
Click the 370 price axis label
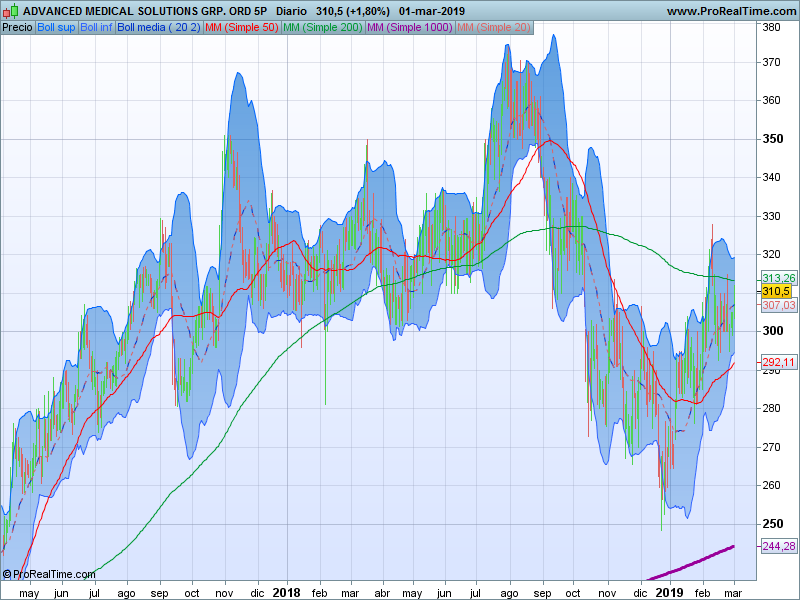point(771,62)
